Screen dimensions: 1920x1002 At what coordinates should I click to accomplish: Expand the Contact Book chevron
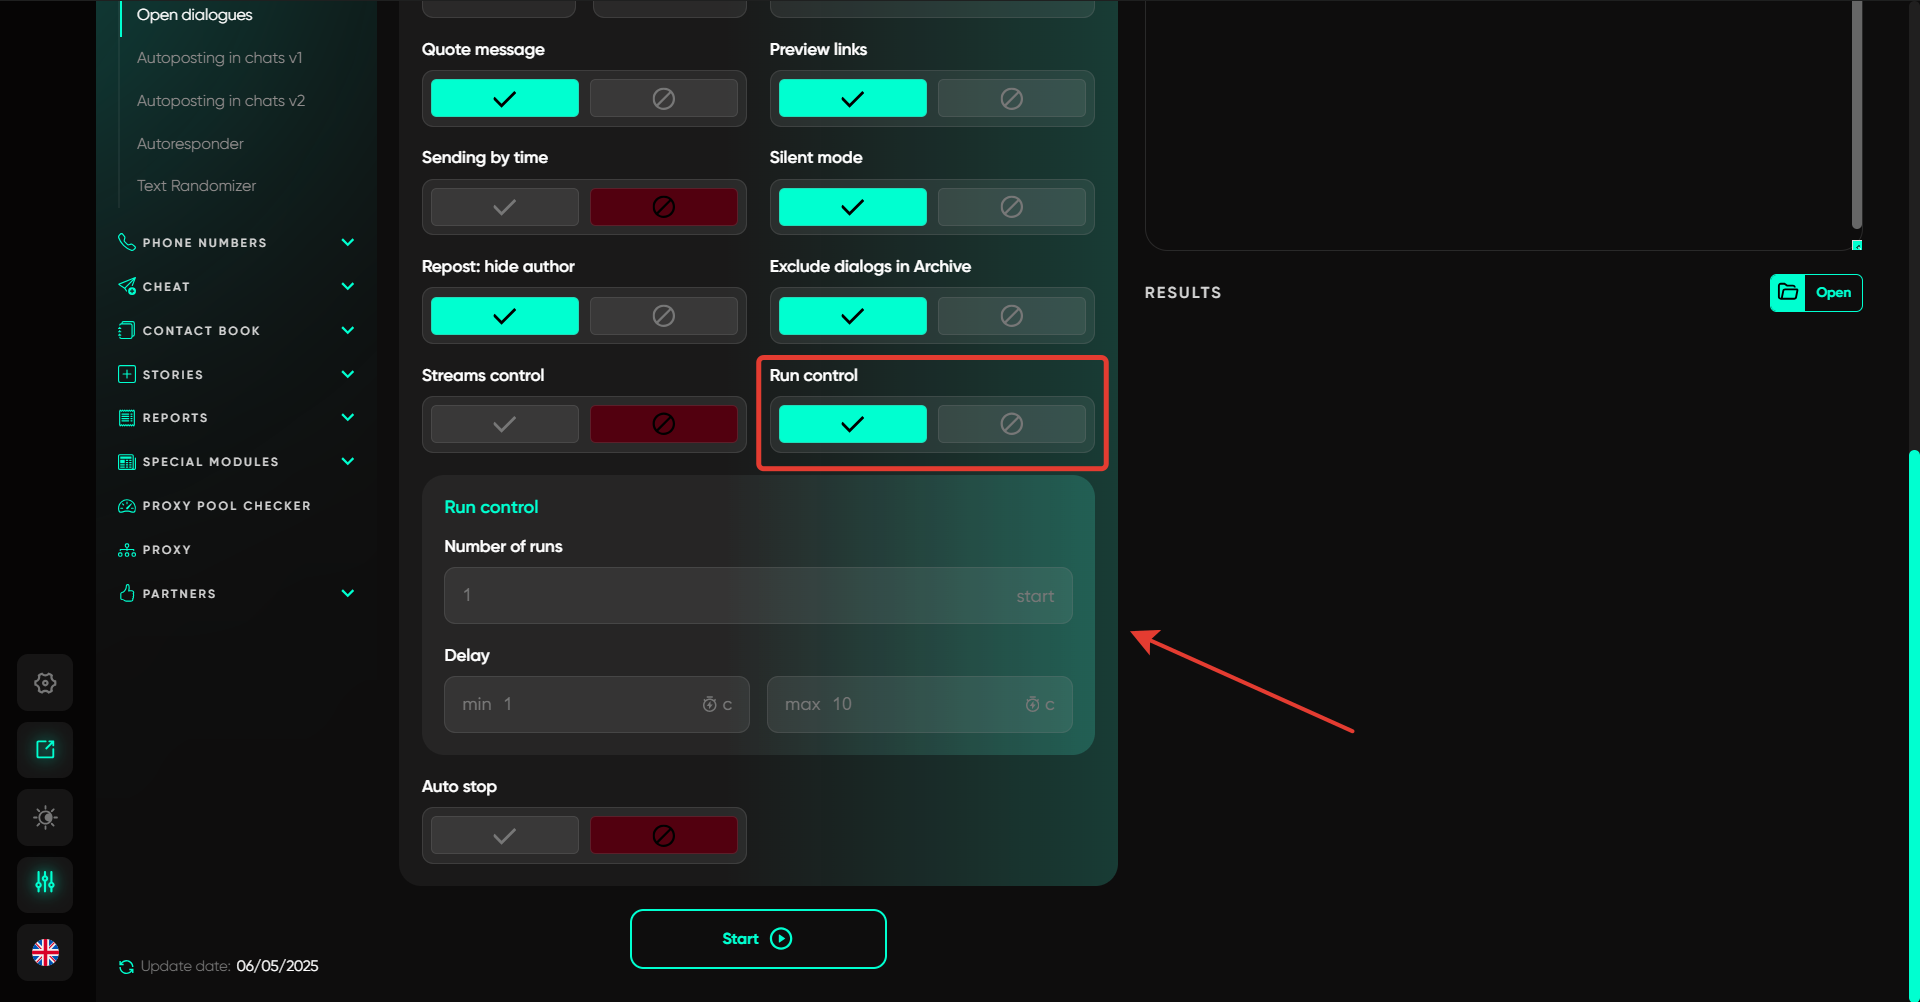347,330
